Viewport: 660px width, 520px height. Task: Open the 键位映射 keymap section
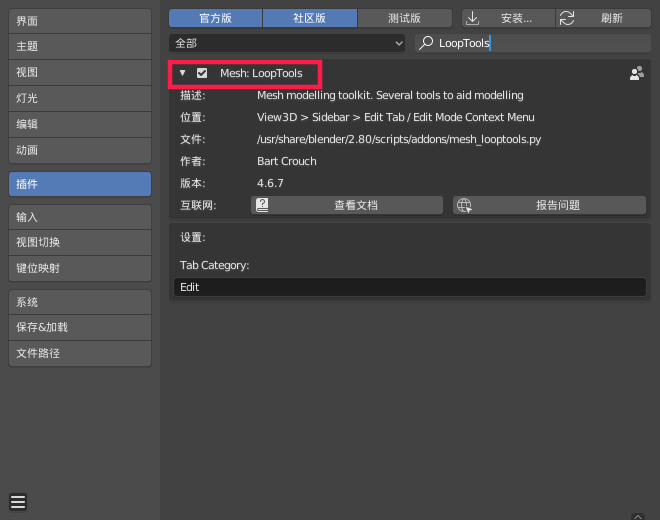click(x=80, y=269)
